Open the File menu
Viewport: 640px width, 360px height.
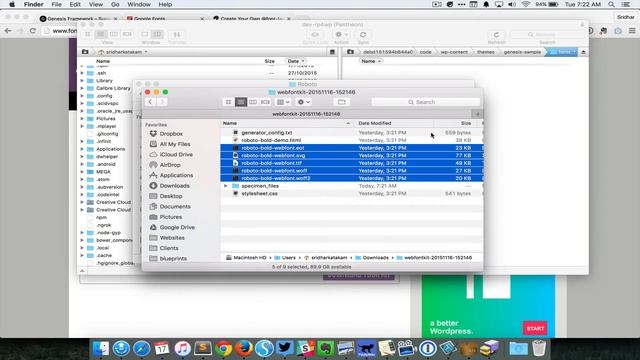[x=56, y=4]
